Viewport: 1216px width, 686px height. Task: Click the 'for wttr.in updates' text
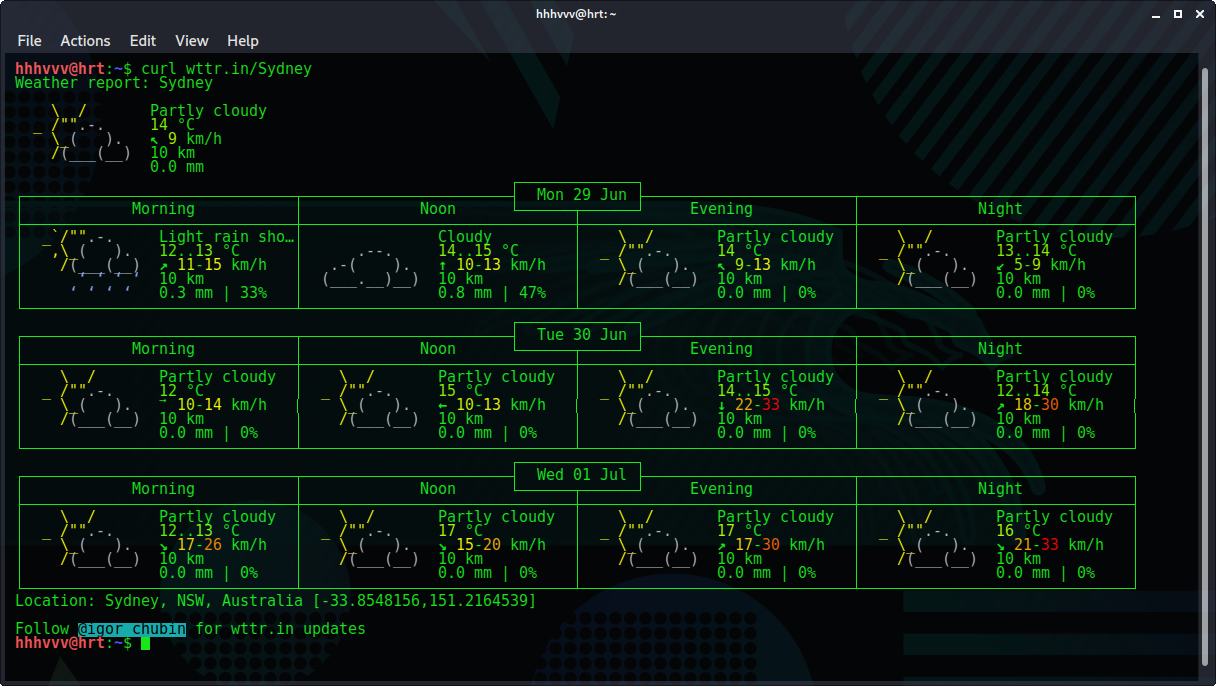pyautogui.click(x=280, y=629)
